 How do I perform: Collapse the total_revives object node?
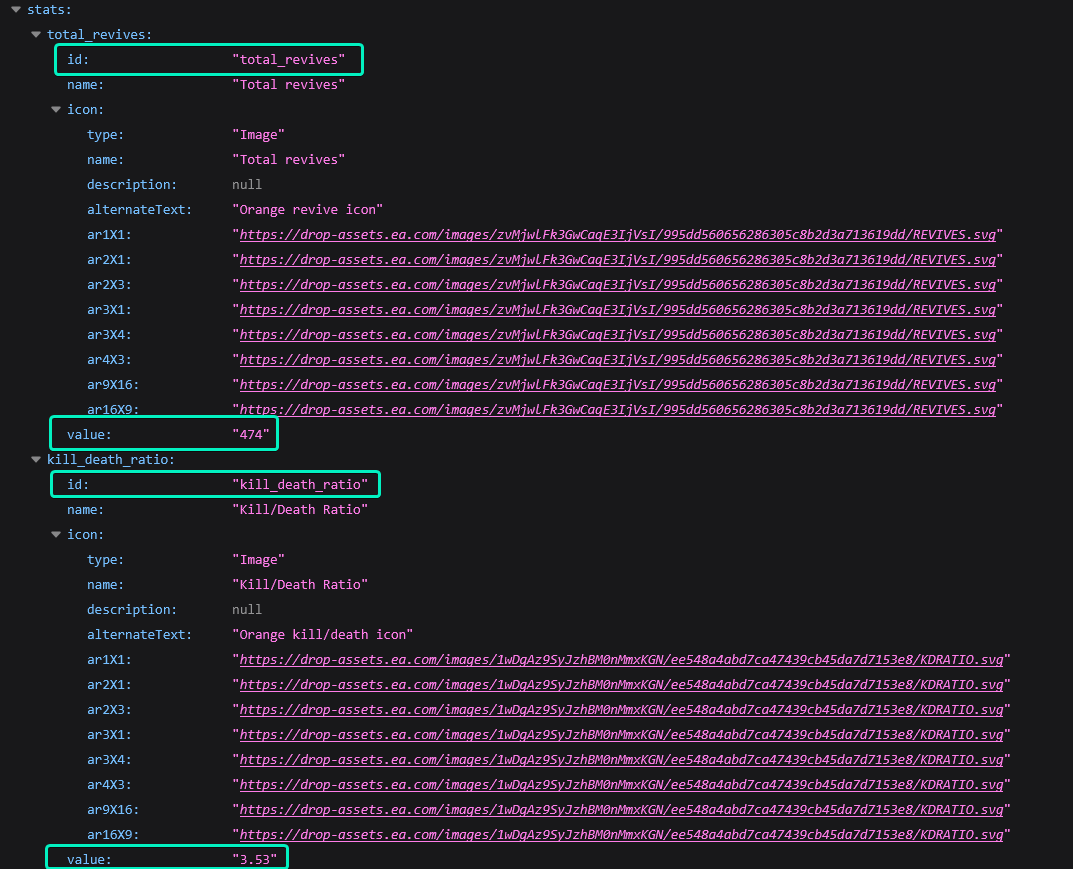point(36,34)
